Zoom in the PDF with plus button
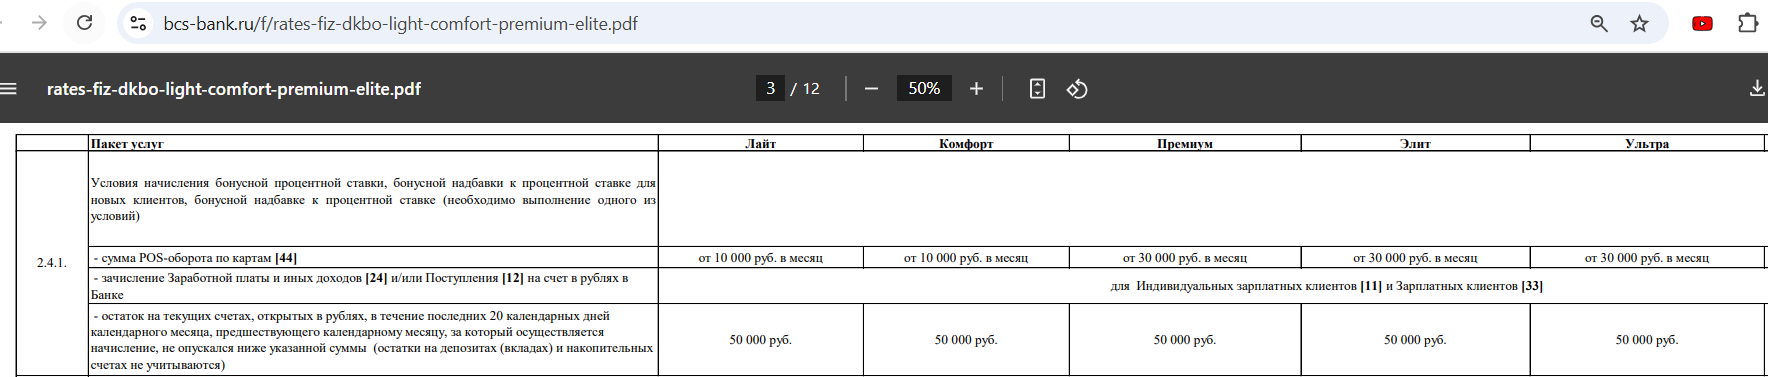 pyautogui.click(x=976, y=89)
